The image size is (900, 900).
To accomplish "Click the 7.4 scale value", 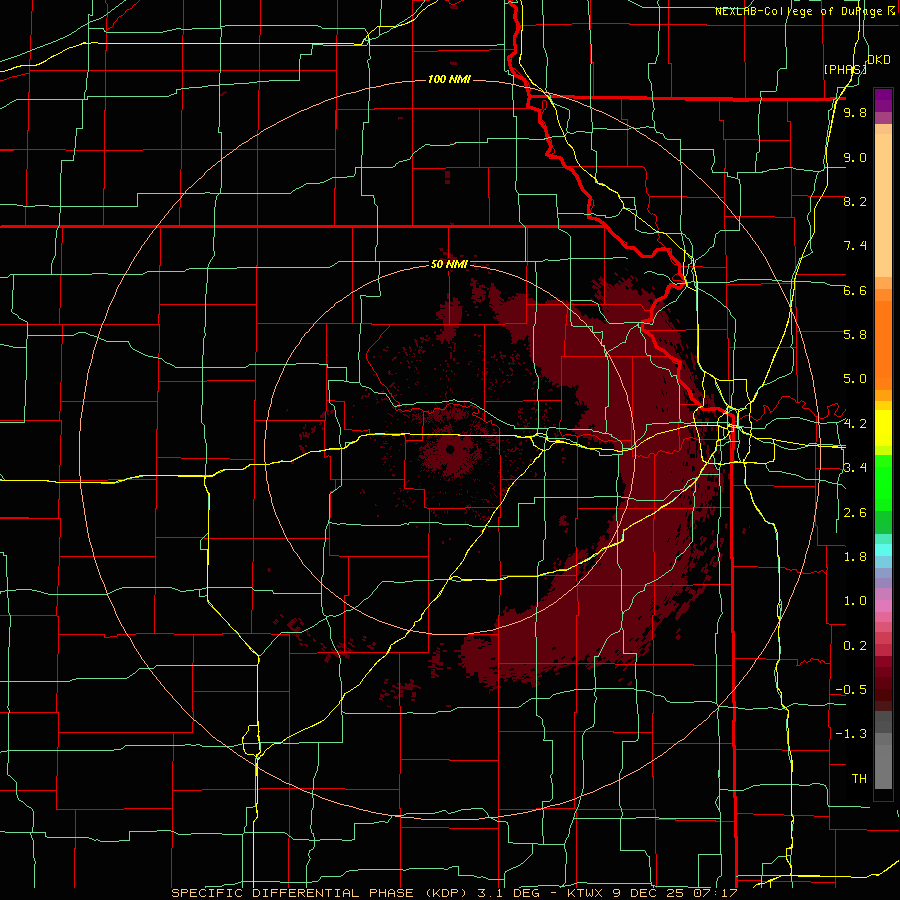I will 855,246.
